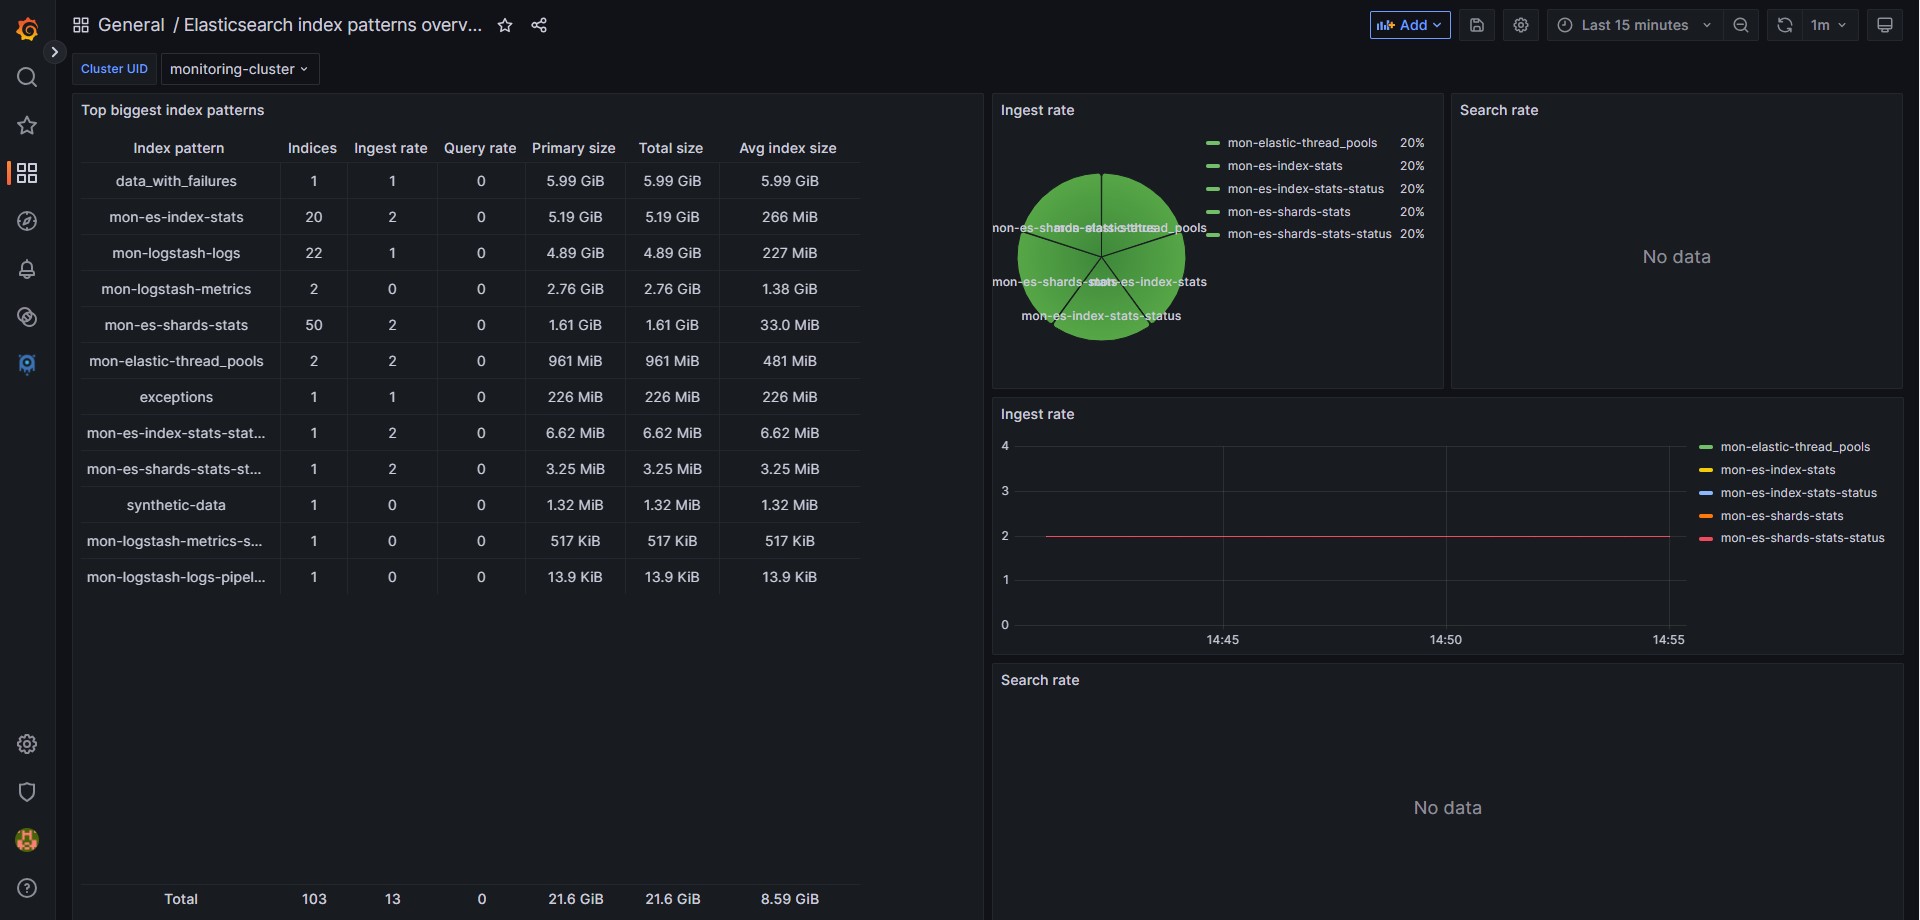The width and height of the screenshot is (1920, 920).
Task: Select the Dashboards icon in the sidebar
Action: (27, 173)
